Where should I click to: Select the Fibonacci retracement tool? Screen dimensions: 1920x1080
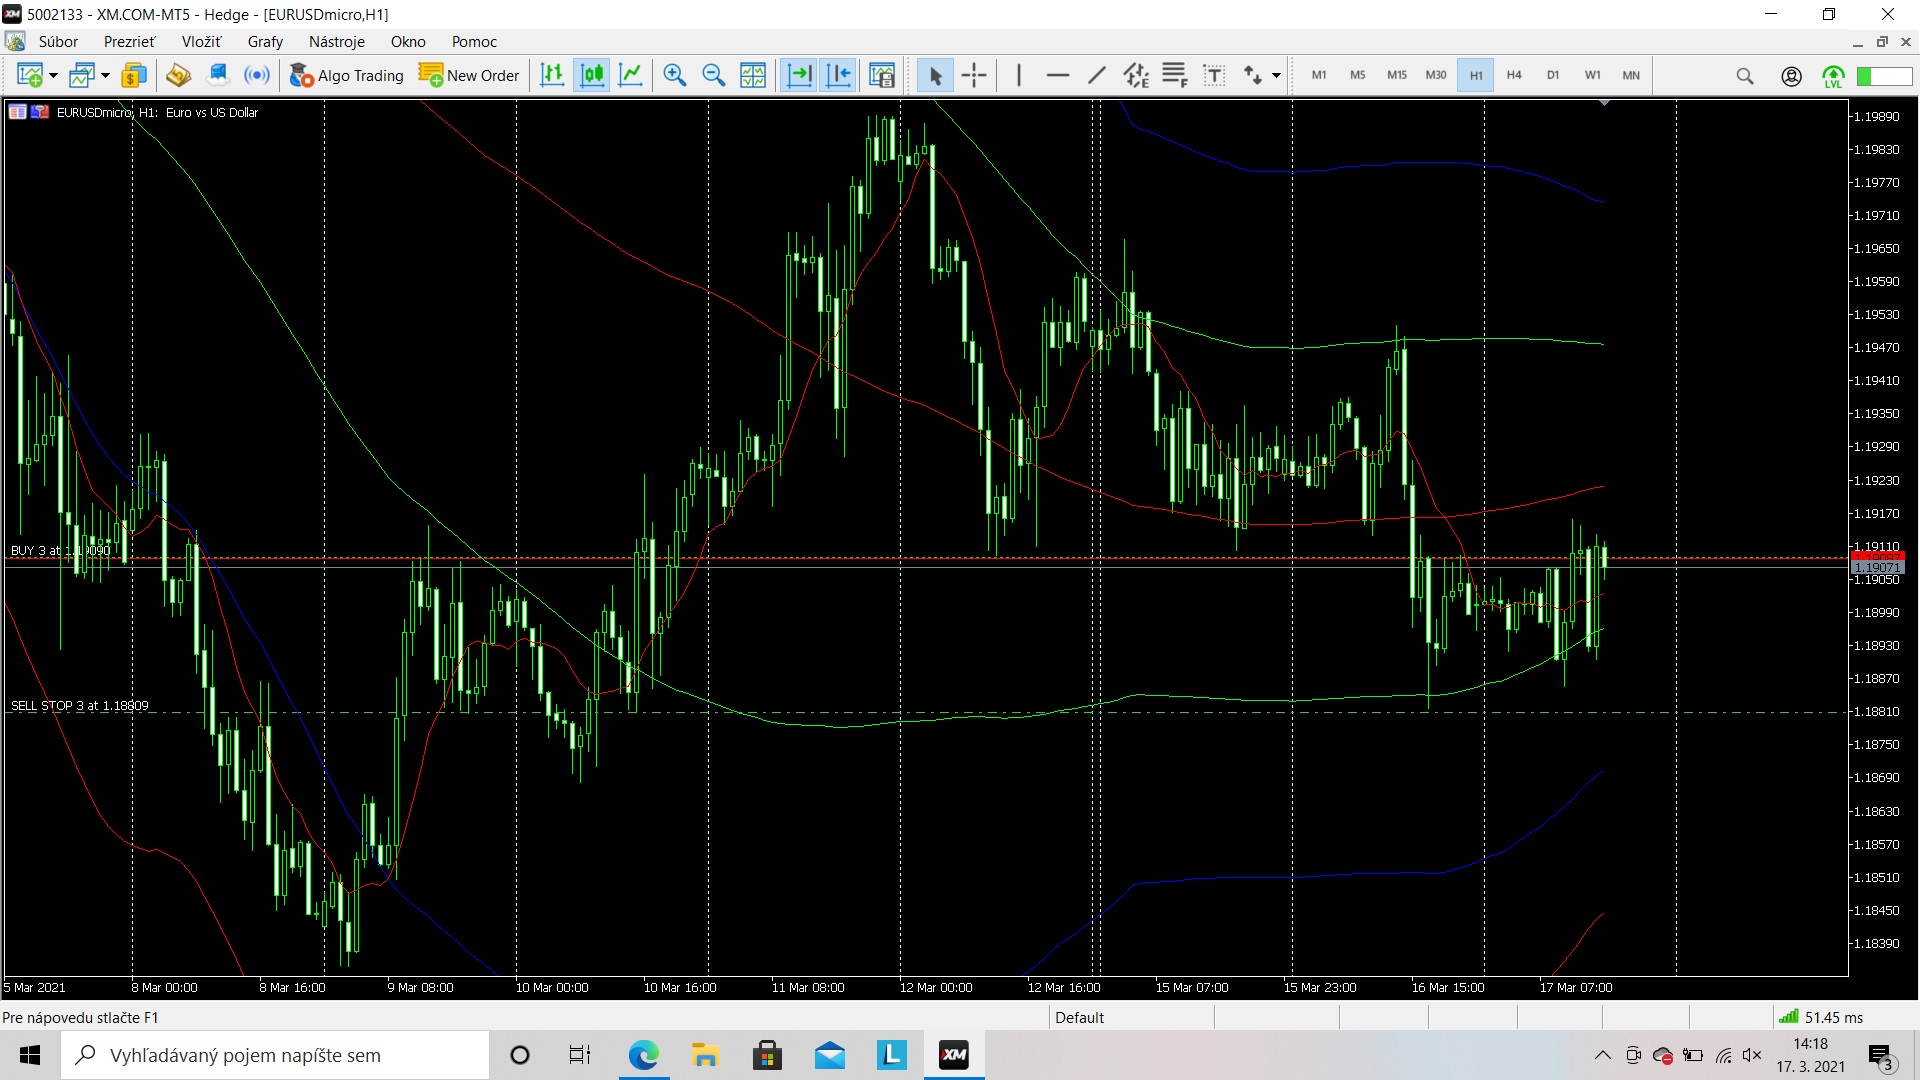(x=1175, y=75)
